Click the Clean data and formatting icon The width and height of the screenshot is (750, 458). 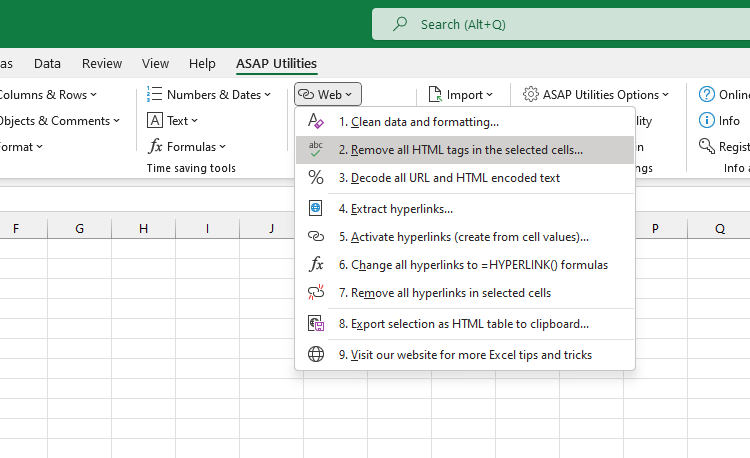click(316, 121)
